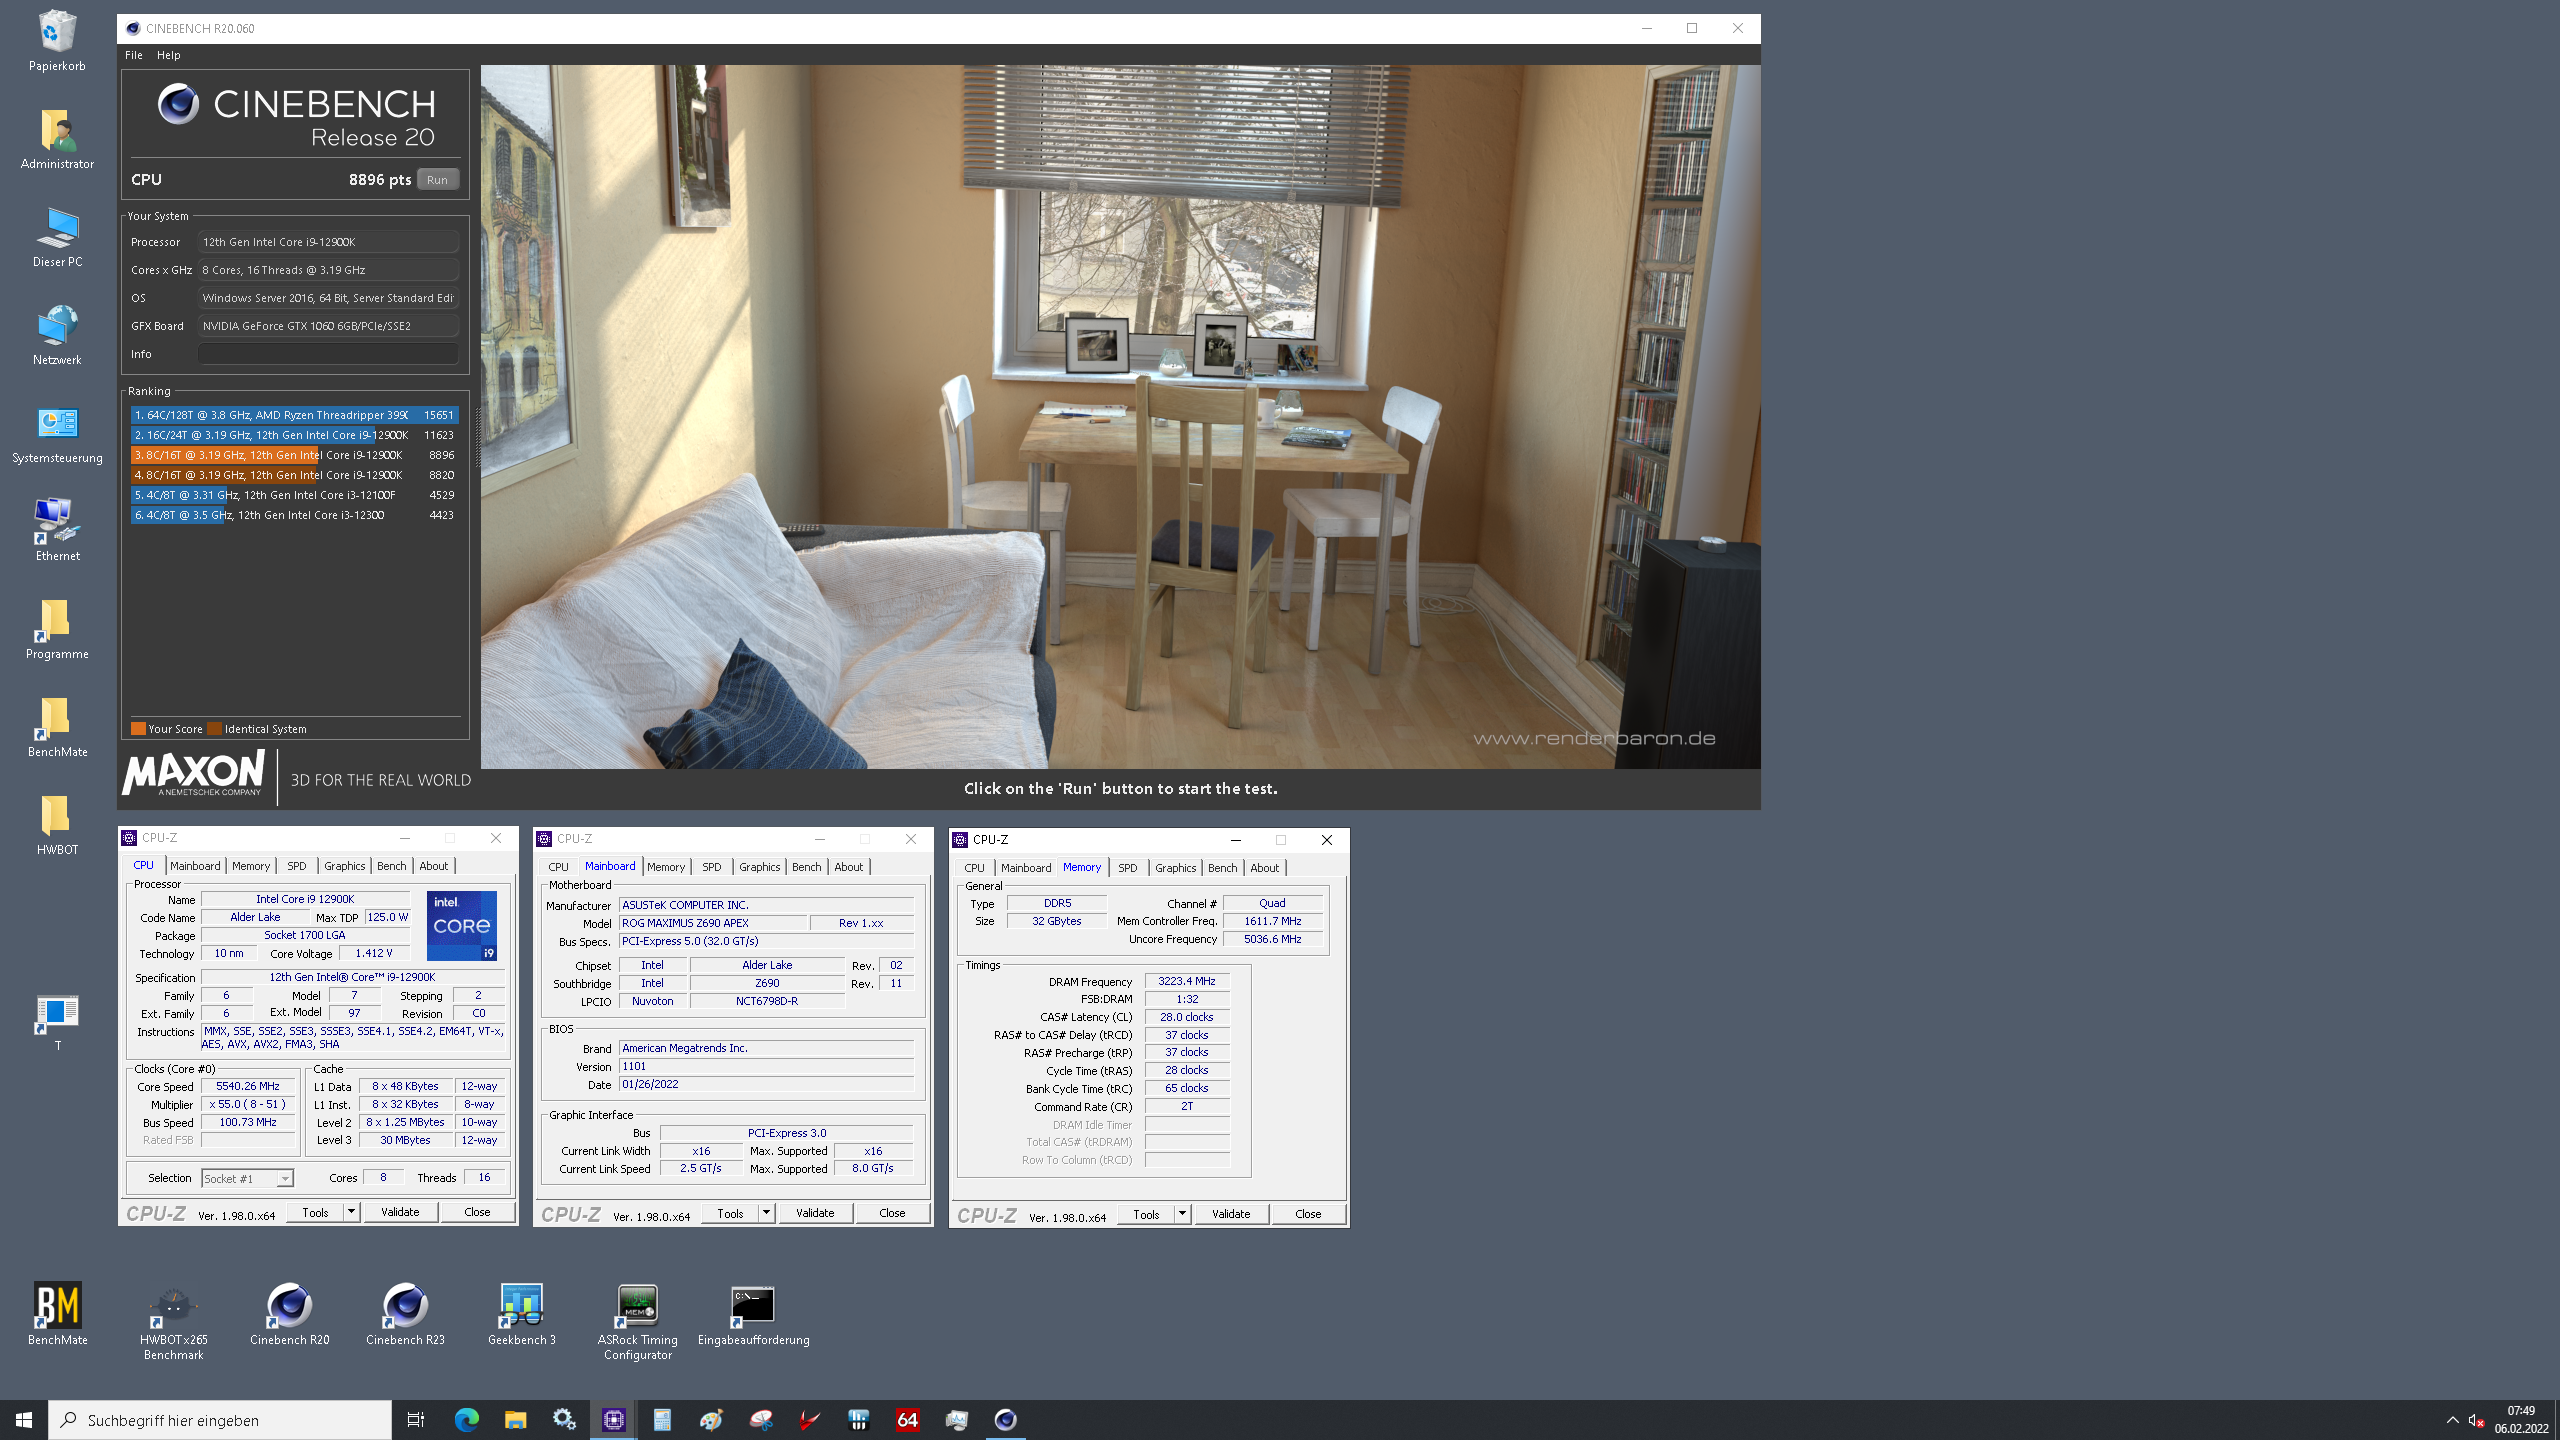This screenshot has height=1440, width=2560.
Task: Open Microsoft Edge from taskbar
Action: (x=466, y=1420)
